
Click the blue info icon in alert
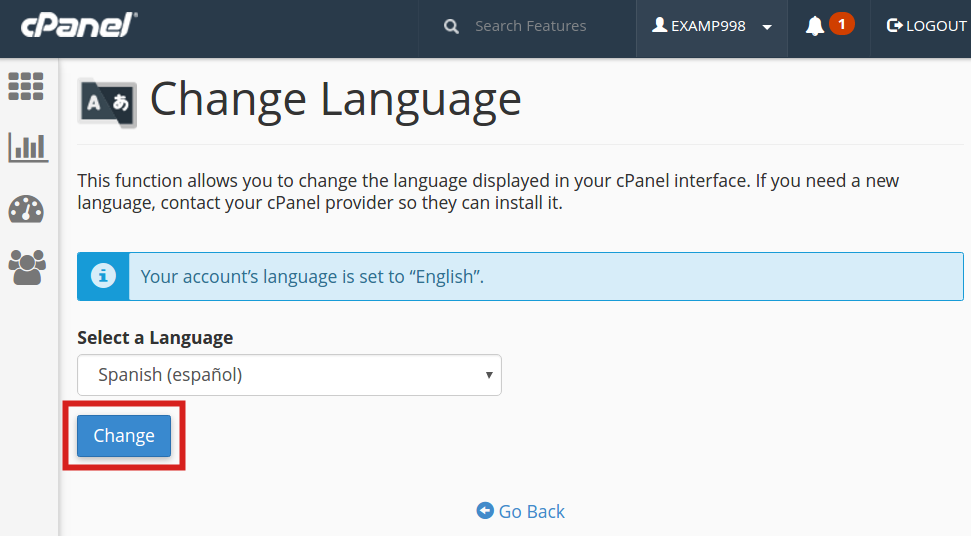(103, 276)
